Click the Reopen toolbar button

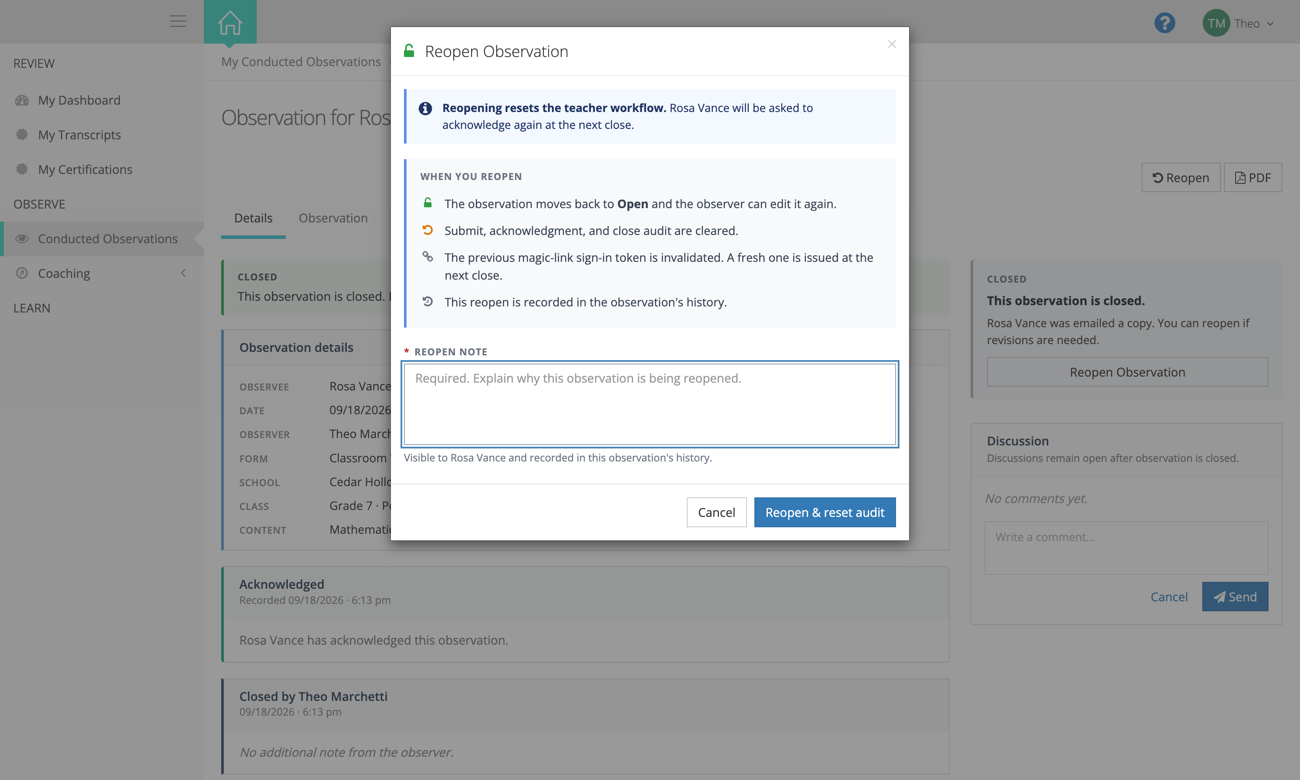pos(1181,177)
